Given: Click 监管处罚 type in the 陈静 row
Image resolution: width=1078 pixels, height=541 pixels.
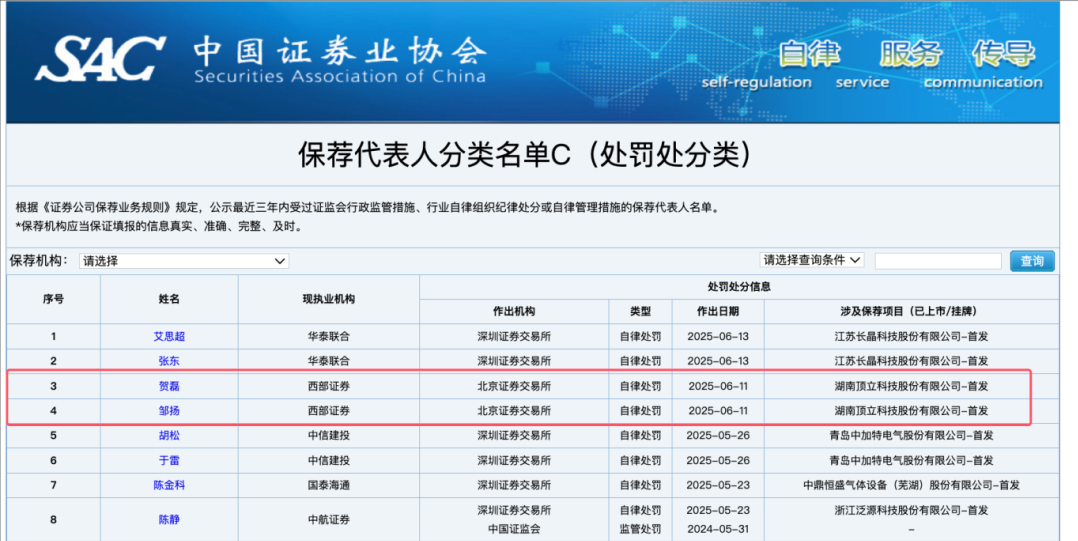Looking at the screenshot, I should pyautogui.click(x=640, y=529).
